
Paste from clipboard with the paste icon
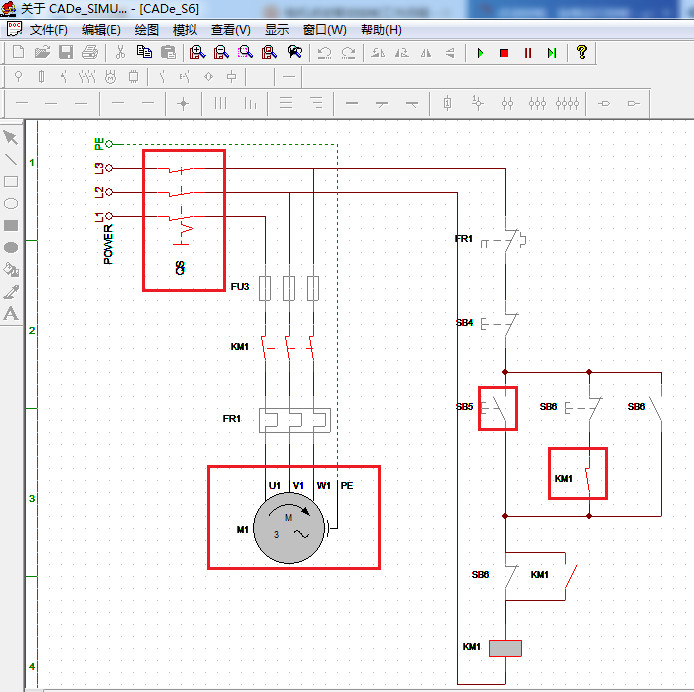[x=168, y=52]
